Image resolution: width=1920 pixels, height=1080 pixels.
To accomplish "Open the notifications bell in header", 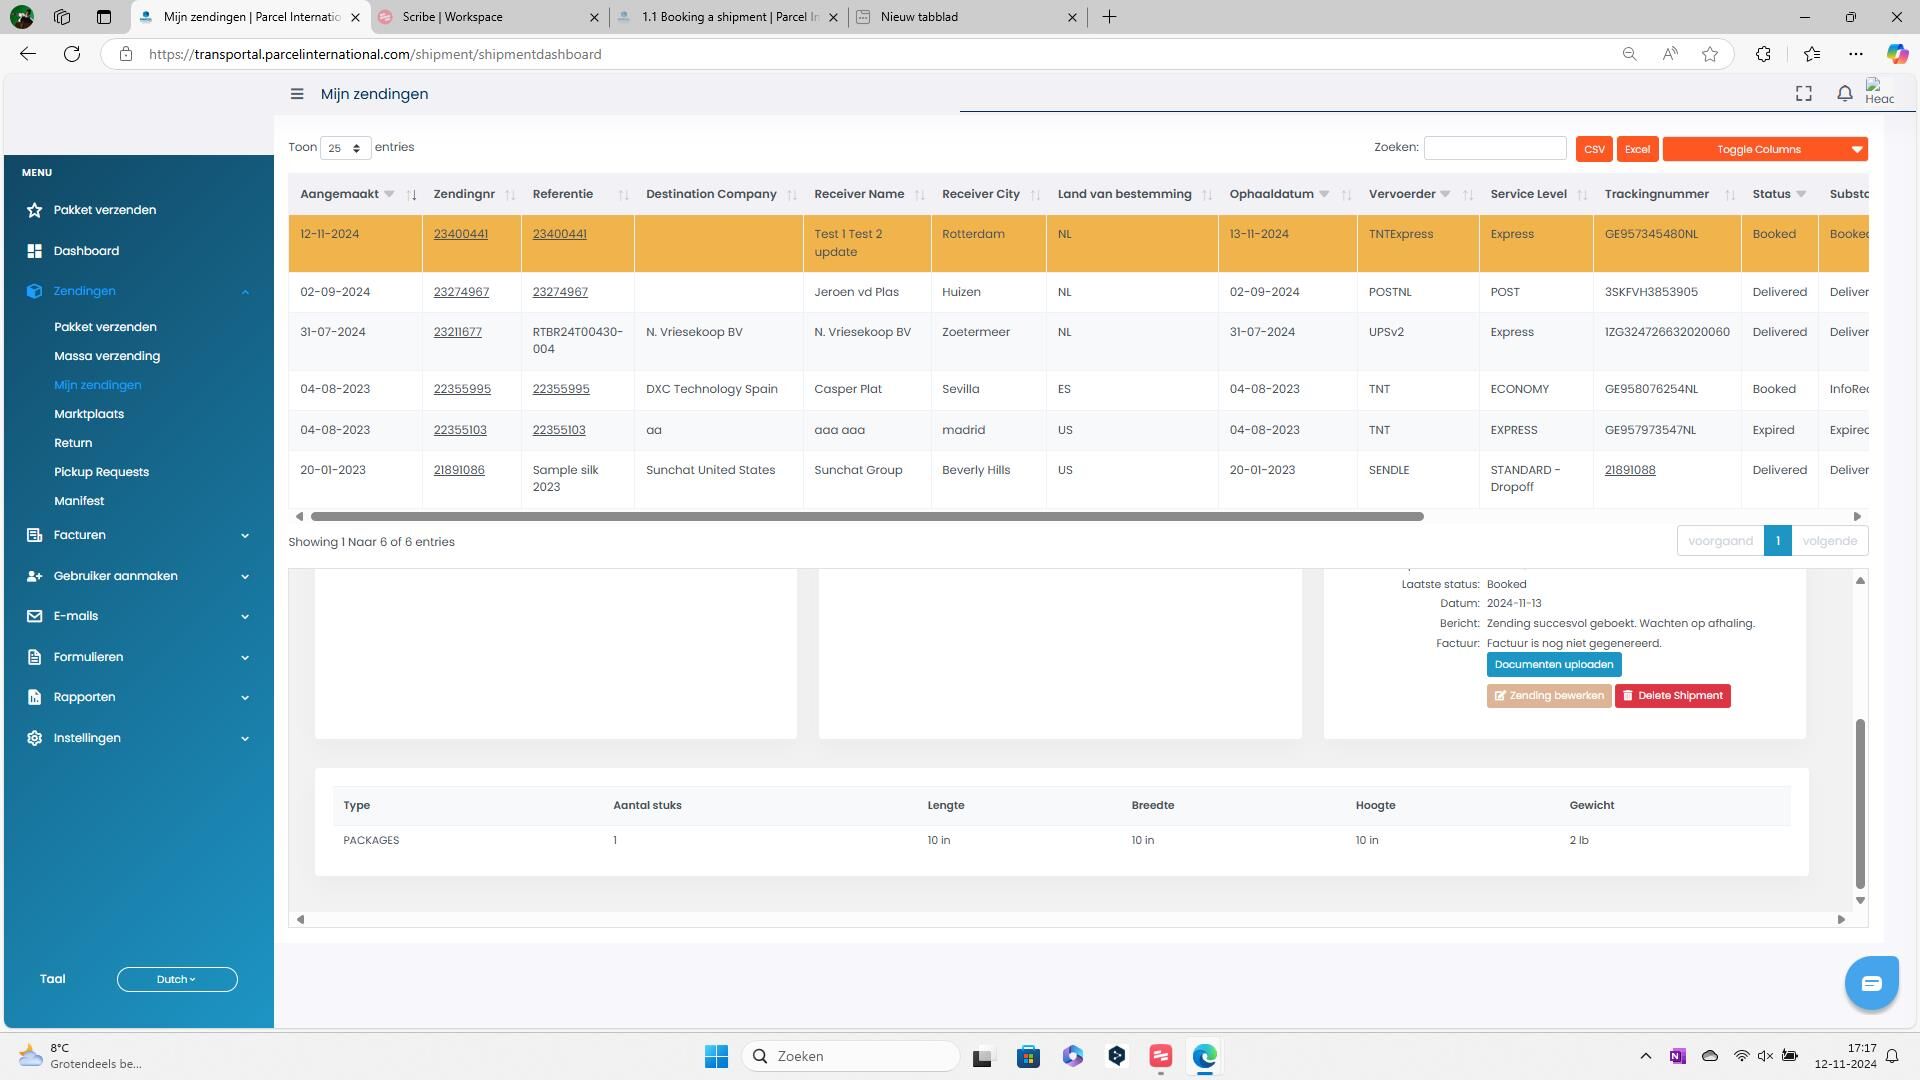I will tap(1844, 94).
